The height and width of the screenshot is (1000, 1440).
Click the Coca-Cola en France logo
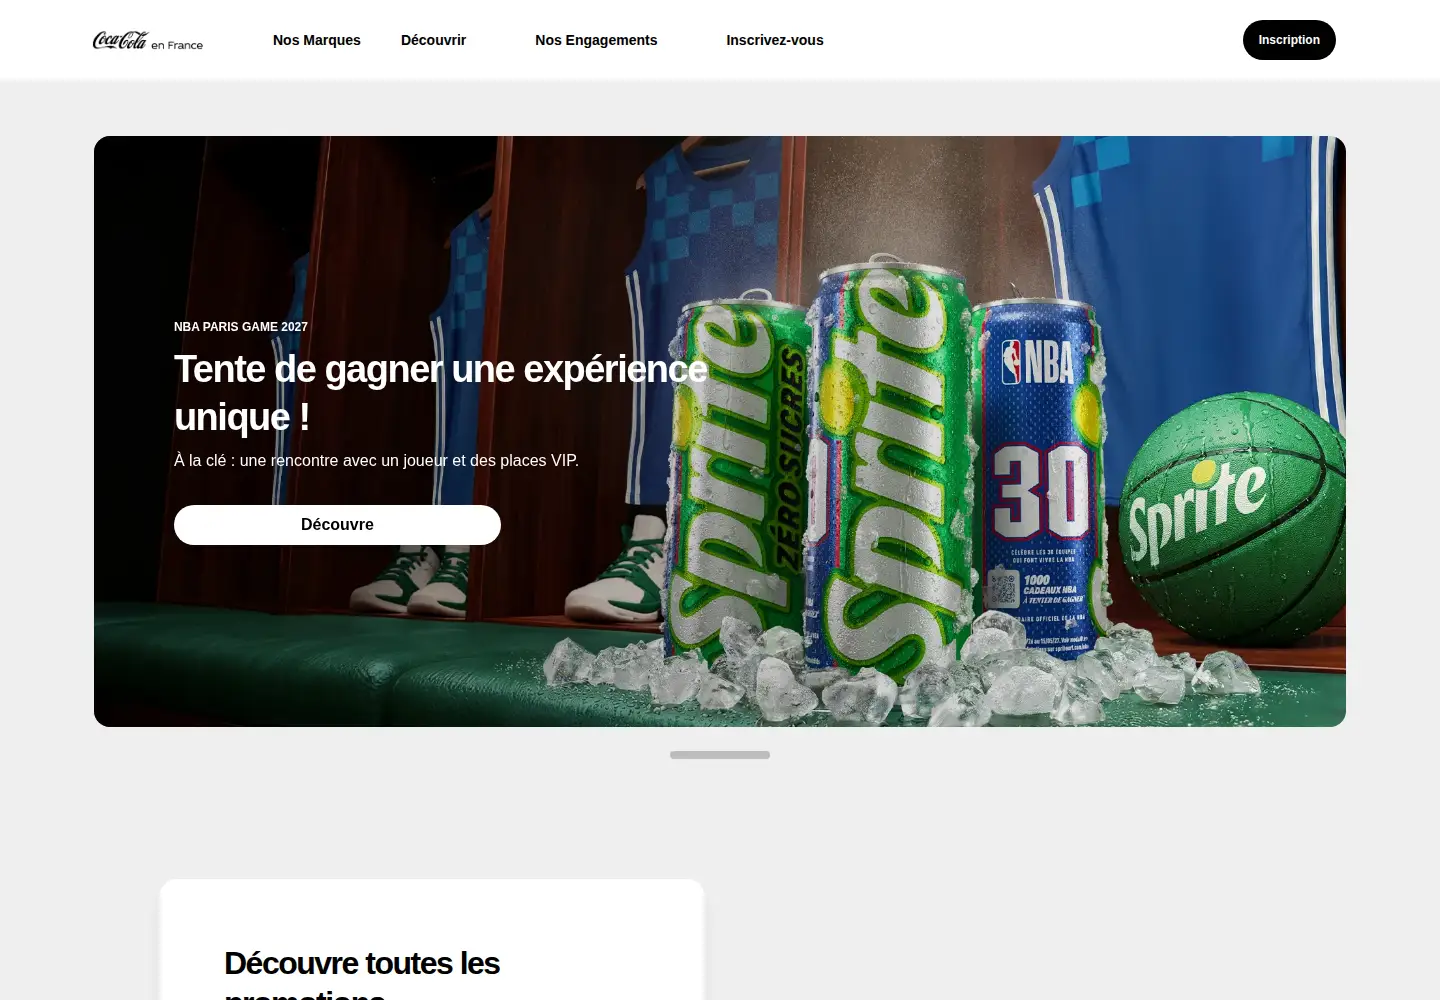(148, 41)
